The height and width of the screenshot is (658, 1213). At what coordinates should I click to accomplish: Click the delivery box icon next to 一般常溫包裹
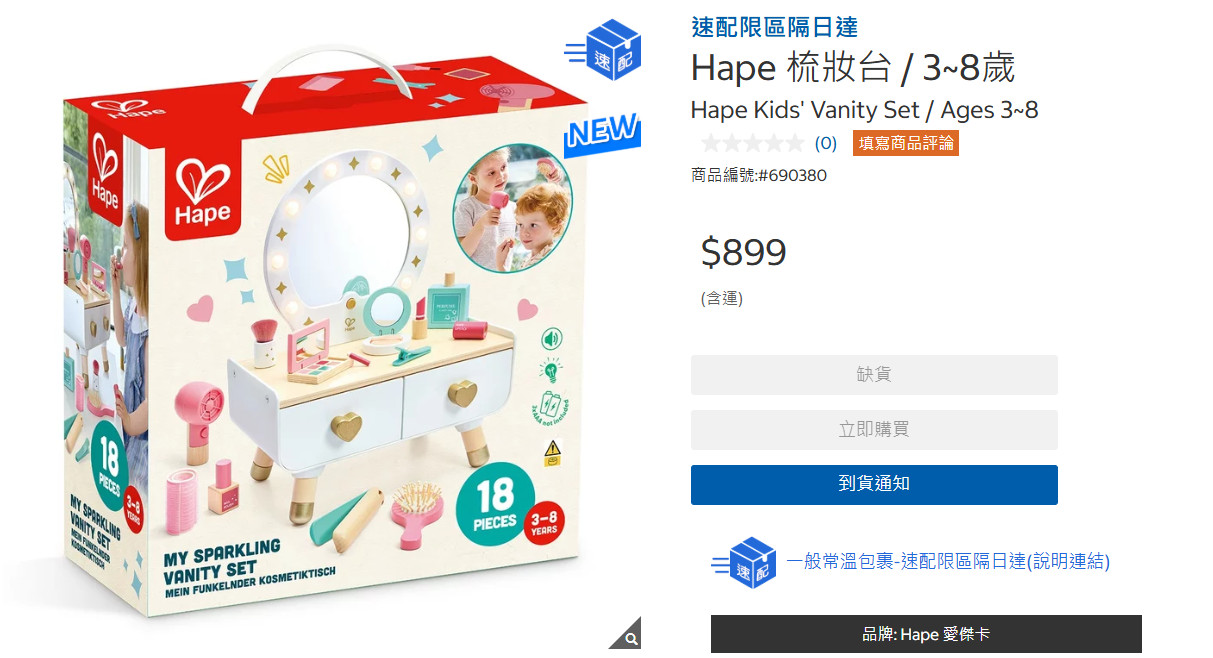745,563
